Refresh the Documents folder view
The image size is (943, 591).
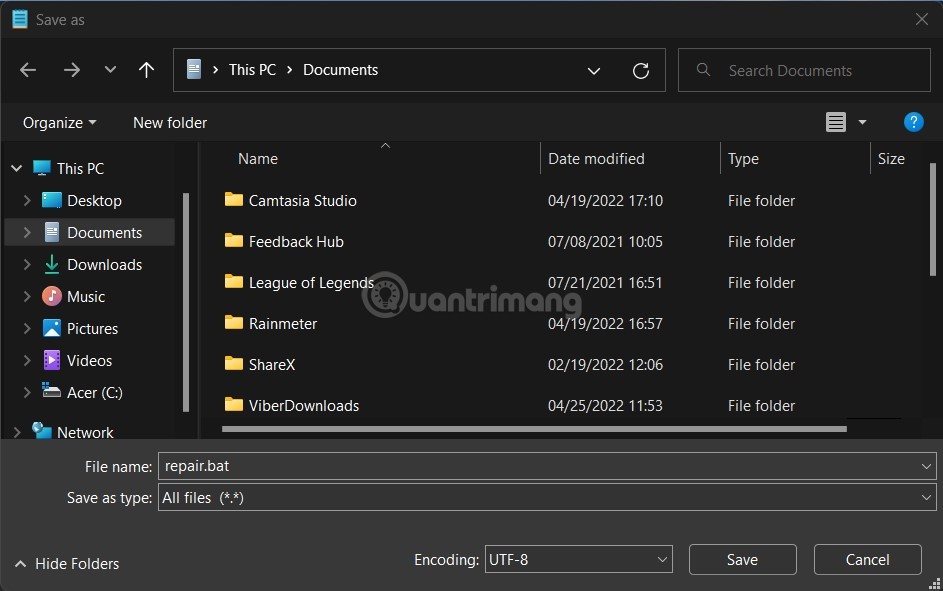pyautogui.click(x=641, y=70)
